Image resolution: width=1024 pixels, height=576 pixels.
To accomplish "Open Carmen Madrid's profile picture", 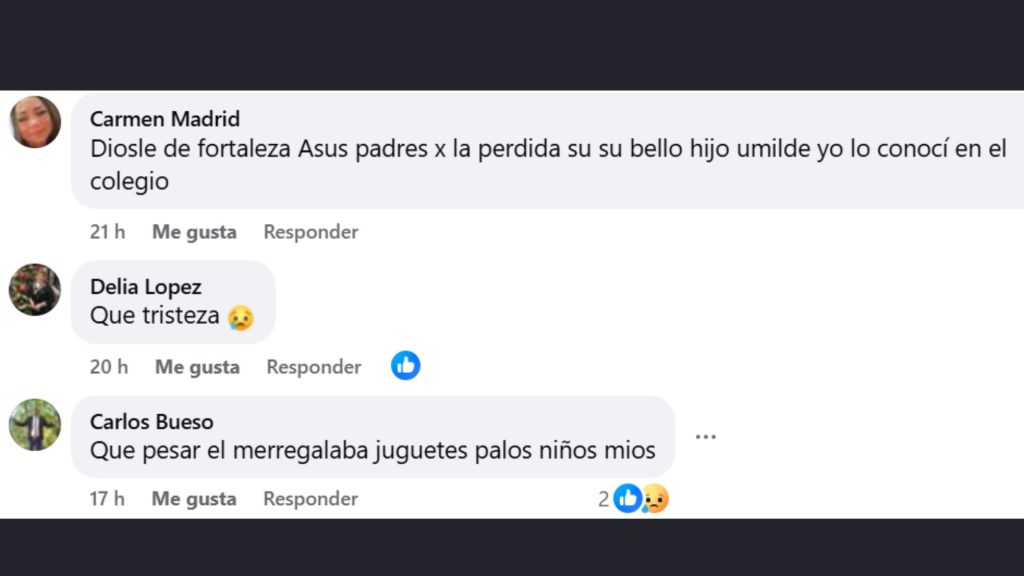I will pyautogui.click(x=35, y=120).
